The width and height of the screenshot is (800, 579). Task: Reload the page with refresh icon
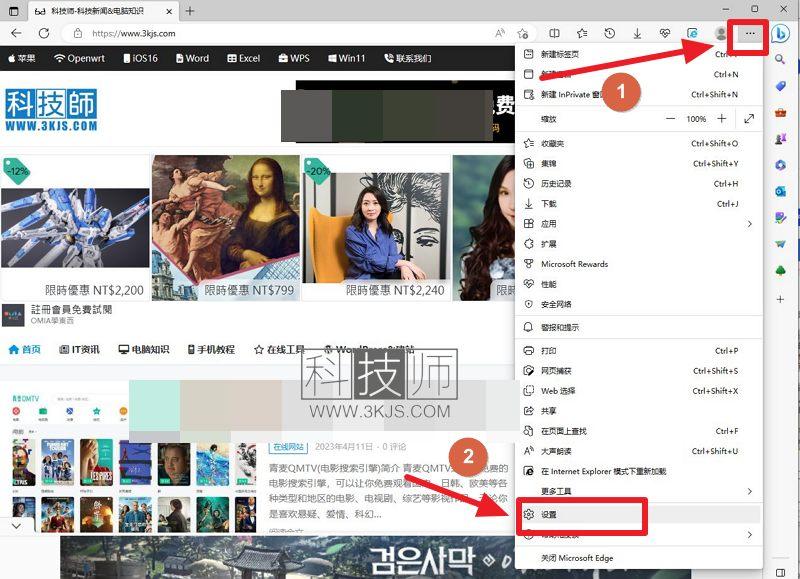click(x=44, y=33)
